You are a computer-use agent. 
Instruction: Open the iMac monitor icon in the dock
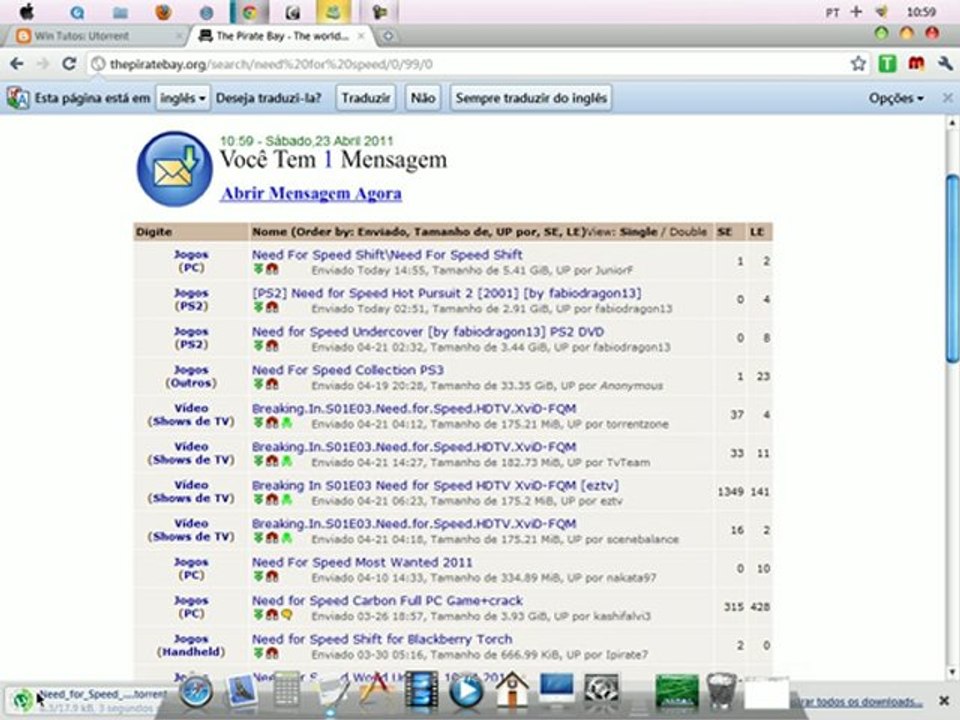pos(557,691)
